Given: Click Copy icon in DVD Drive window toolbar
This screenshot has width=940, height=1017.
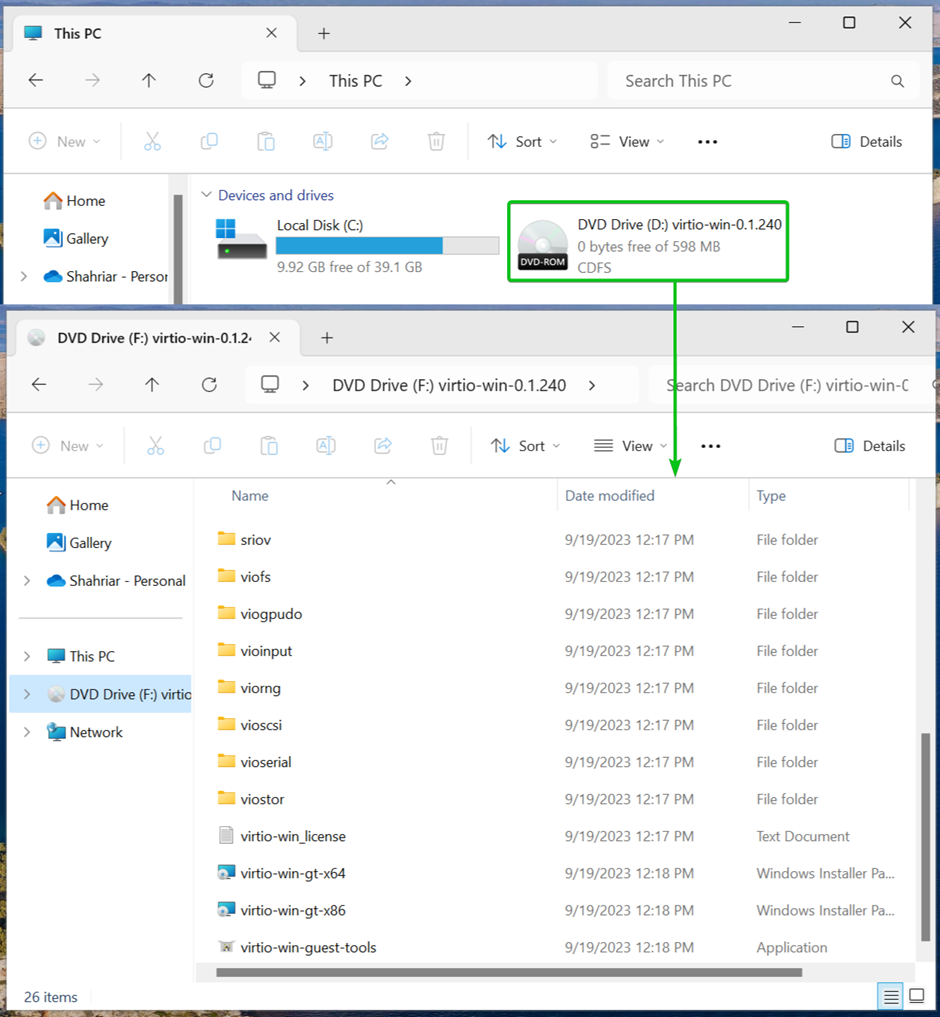Looking at the screenshot, I should coord(212,446).
